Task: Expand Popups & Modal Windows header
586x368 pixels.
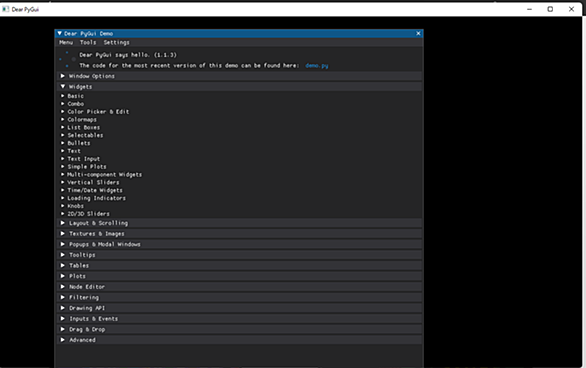Action: coord(239,244)
